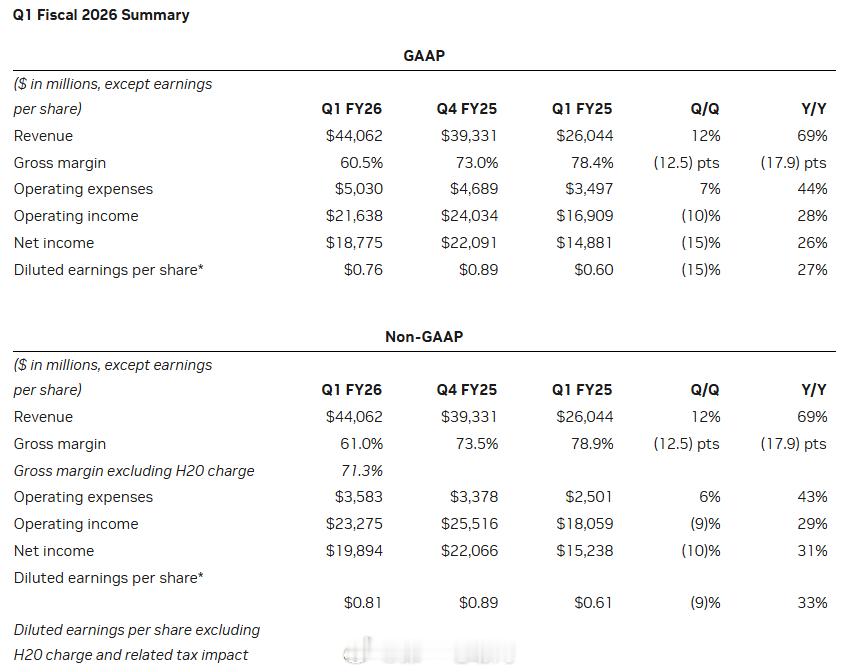
Task: Select GAAP gross margin Q/Q (12.5) pts
Action: 686,163
